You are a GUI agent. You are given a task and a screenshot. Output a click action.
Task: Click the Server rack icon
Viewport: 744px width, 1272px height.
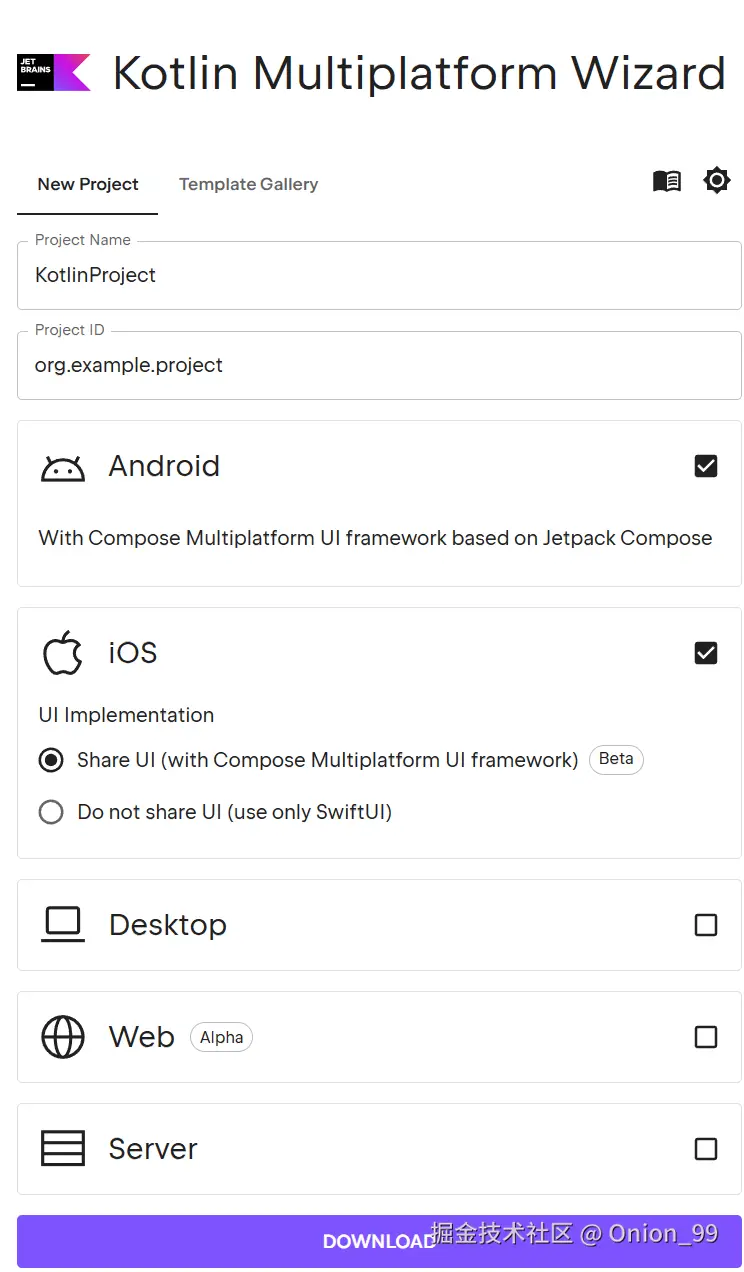(x=63, y=1149)
